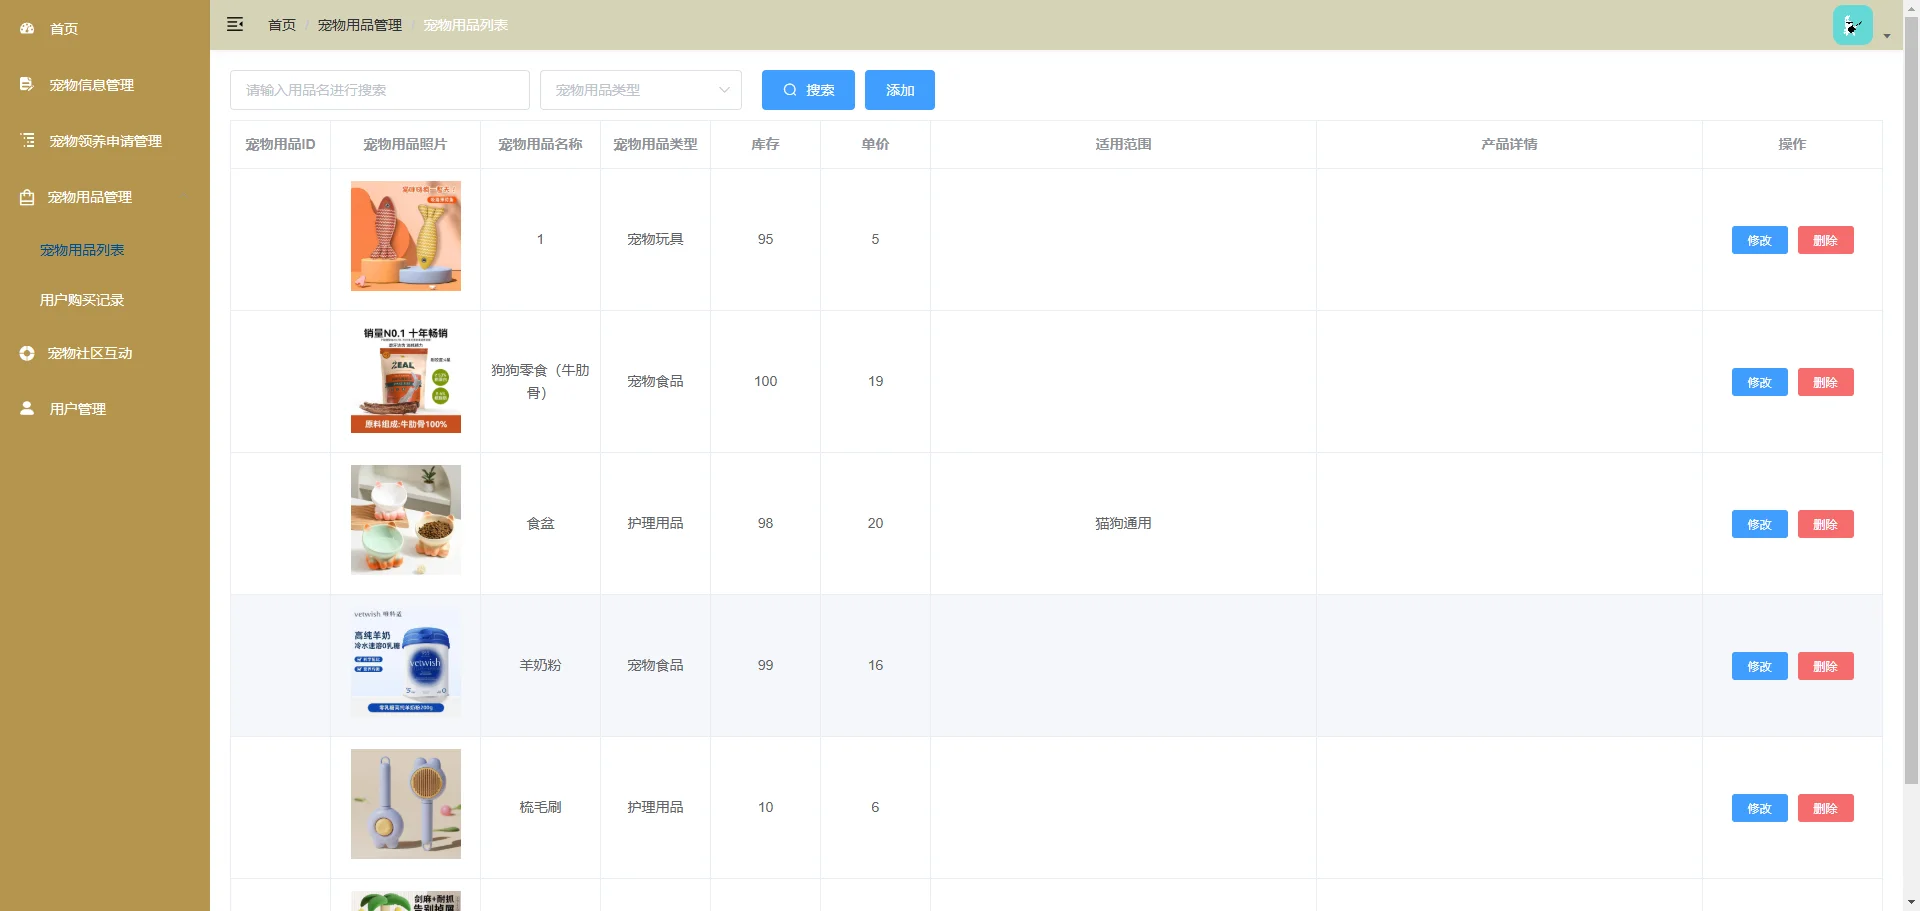The image size is (1920, 911).
Task: Click the 添加 button
Action: click(x=900, y=90)
